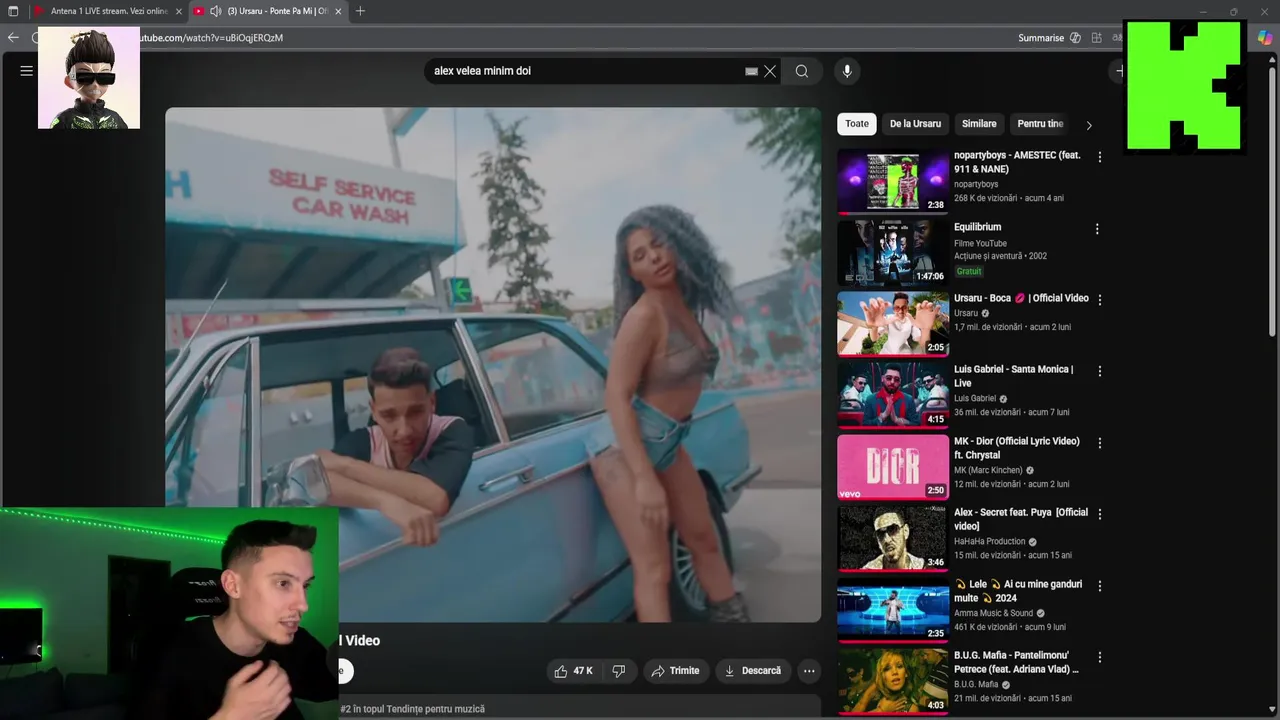Open the Copilot sidebar icon
Image resolution: width=1280 pixels, height=720 pixels.
click(1265, 37)
